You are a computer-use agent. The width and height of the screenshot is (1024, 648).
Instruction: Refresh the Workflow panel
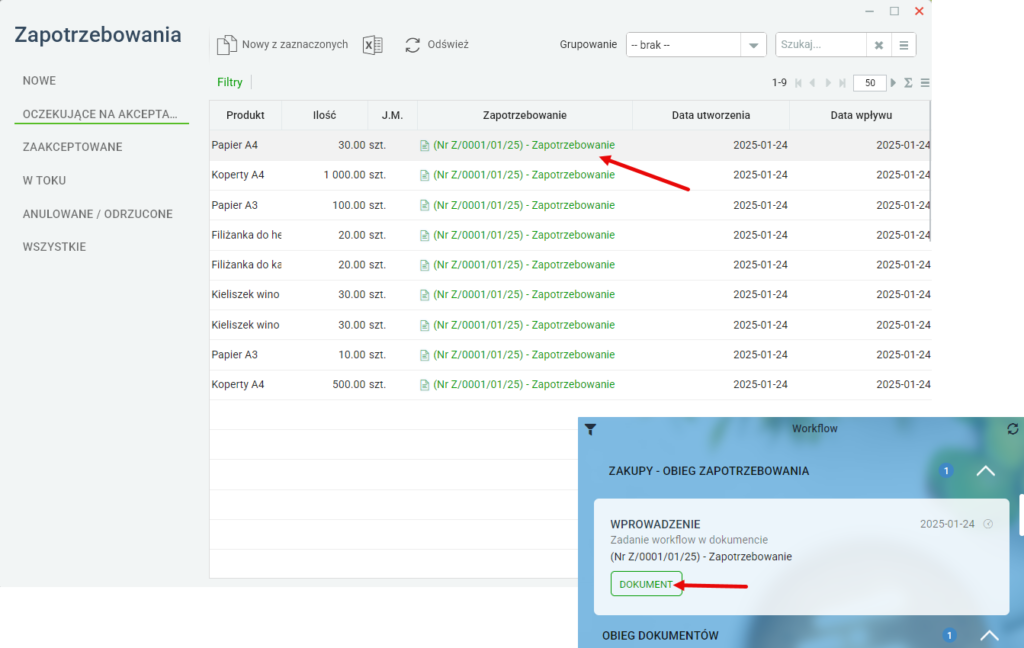pos(1012,429)
